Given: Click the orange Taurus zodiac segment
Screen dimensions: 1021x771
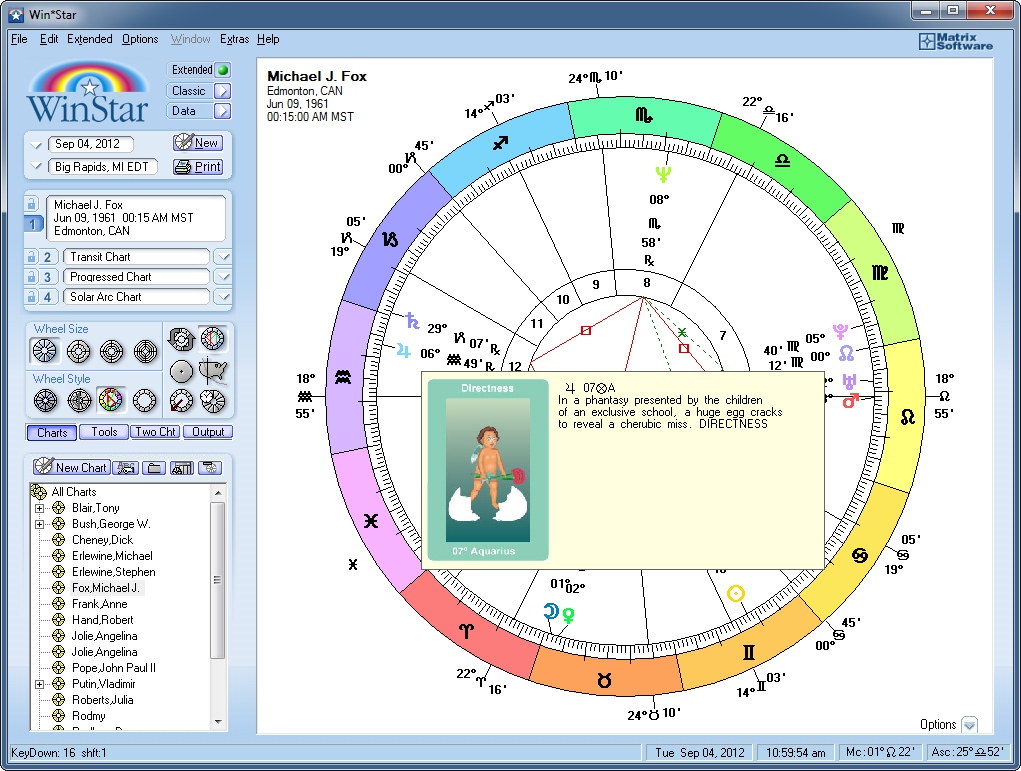Looking at the screenshot, I should (x=604, y=677).
